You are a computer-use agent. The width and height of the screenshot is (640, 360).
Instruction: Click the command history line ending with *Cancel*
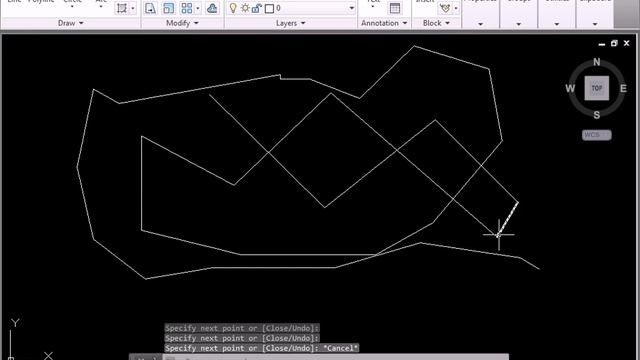[x=262, y=348]
